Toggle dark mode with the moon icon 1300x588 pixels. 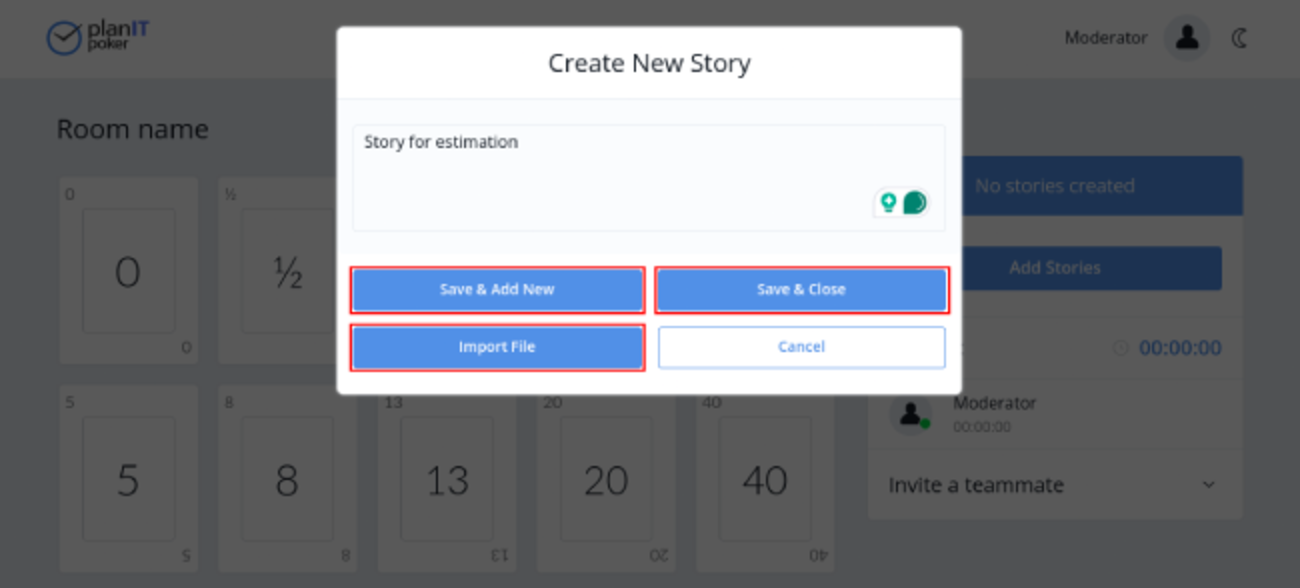pos(1240,38)
